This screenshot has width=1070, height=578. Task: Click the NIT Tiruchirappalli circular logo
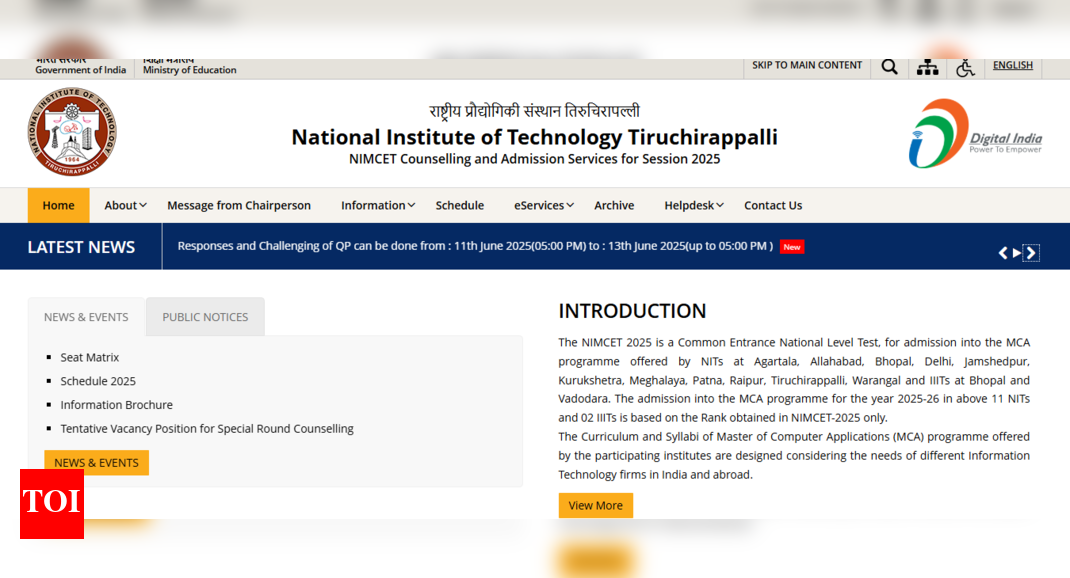(71, 133)
